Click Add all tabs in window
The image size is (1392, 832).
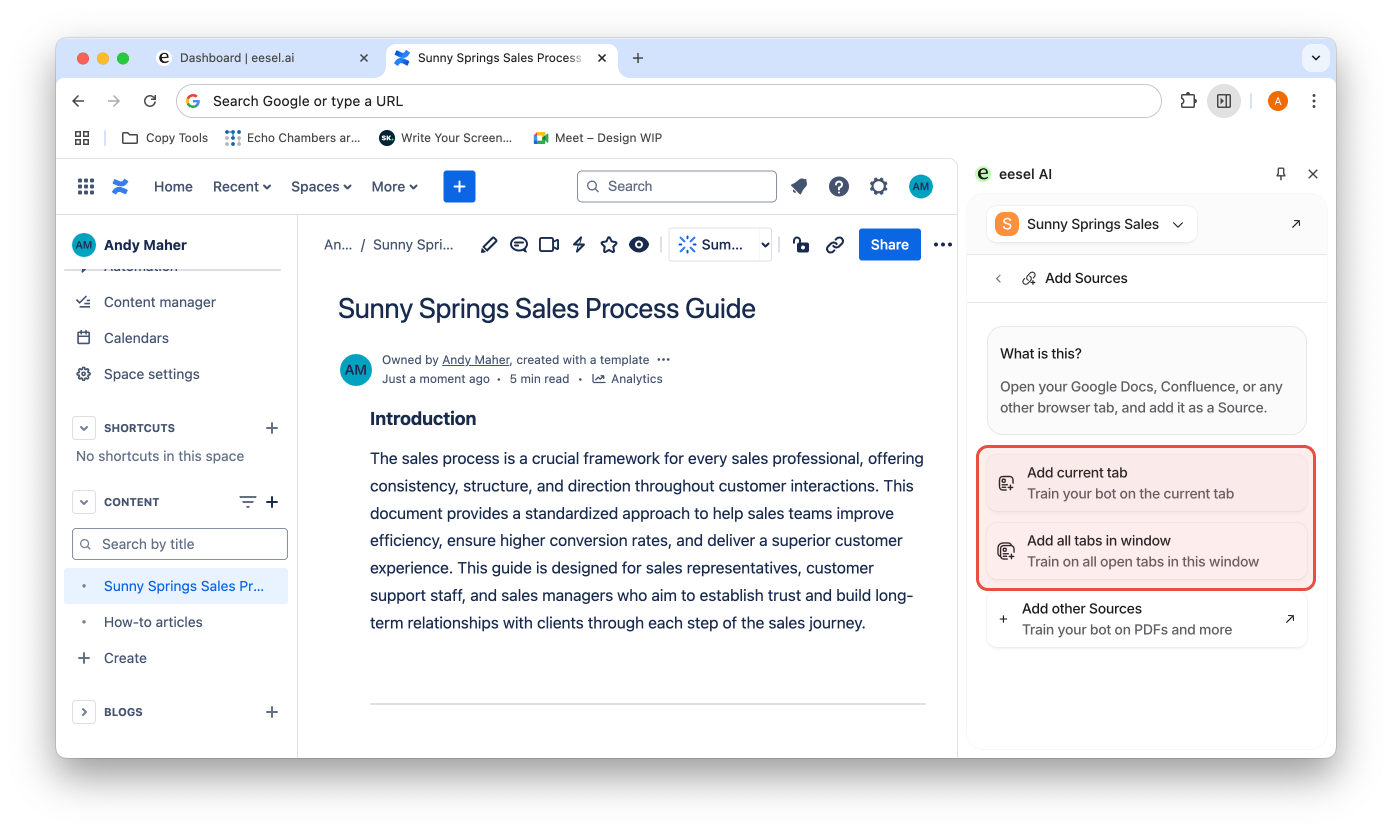point(1147,551)
